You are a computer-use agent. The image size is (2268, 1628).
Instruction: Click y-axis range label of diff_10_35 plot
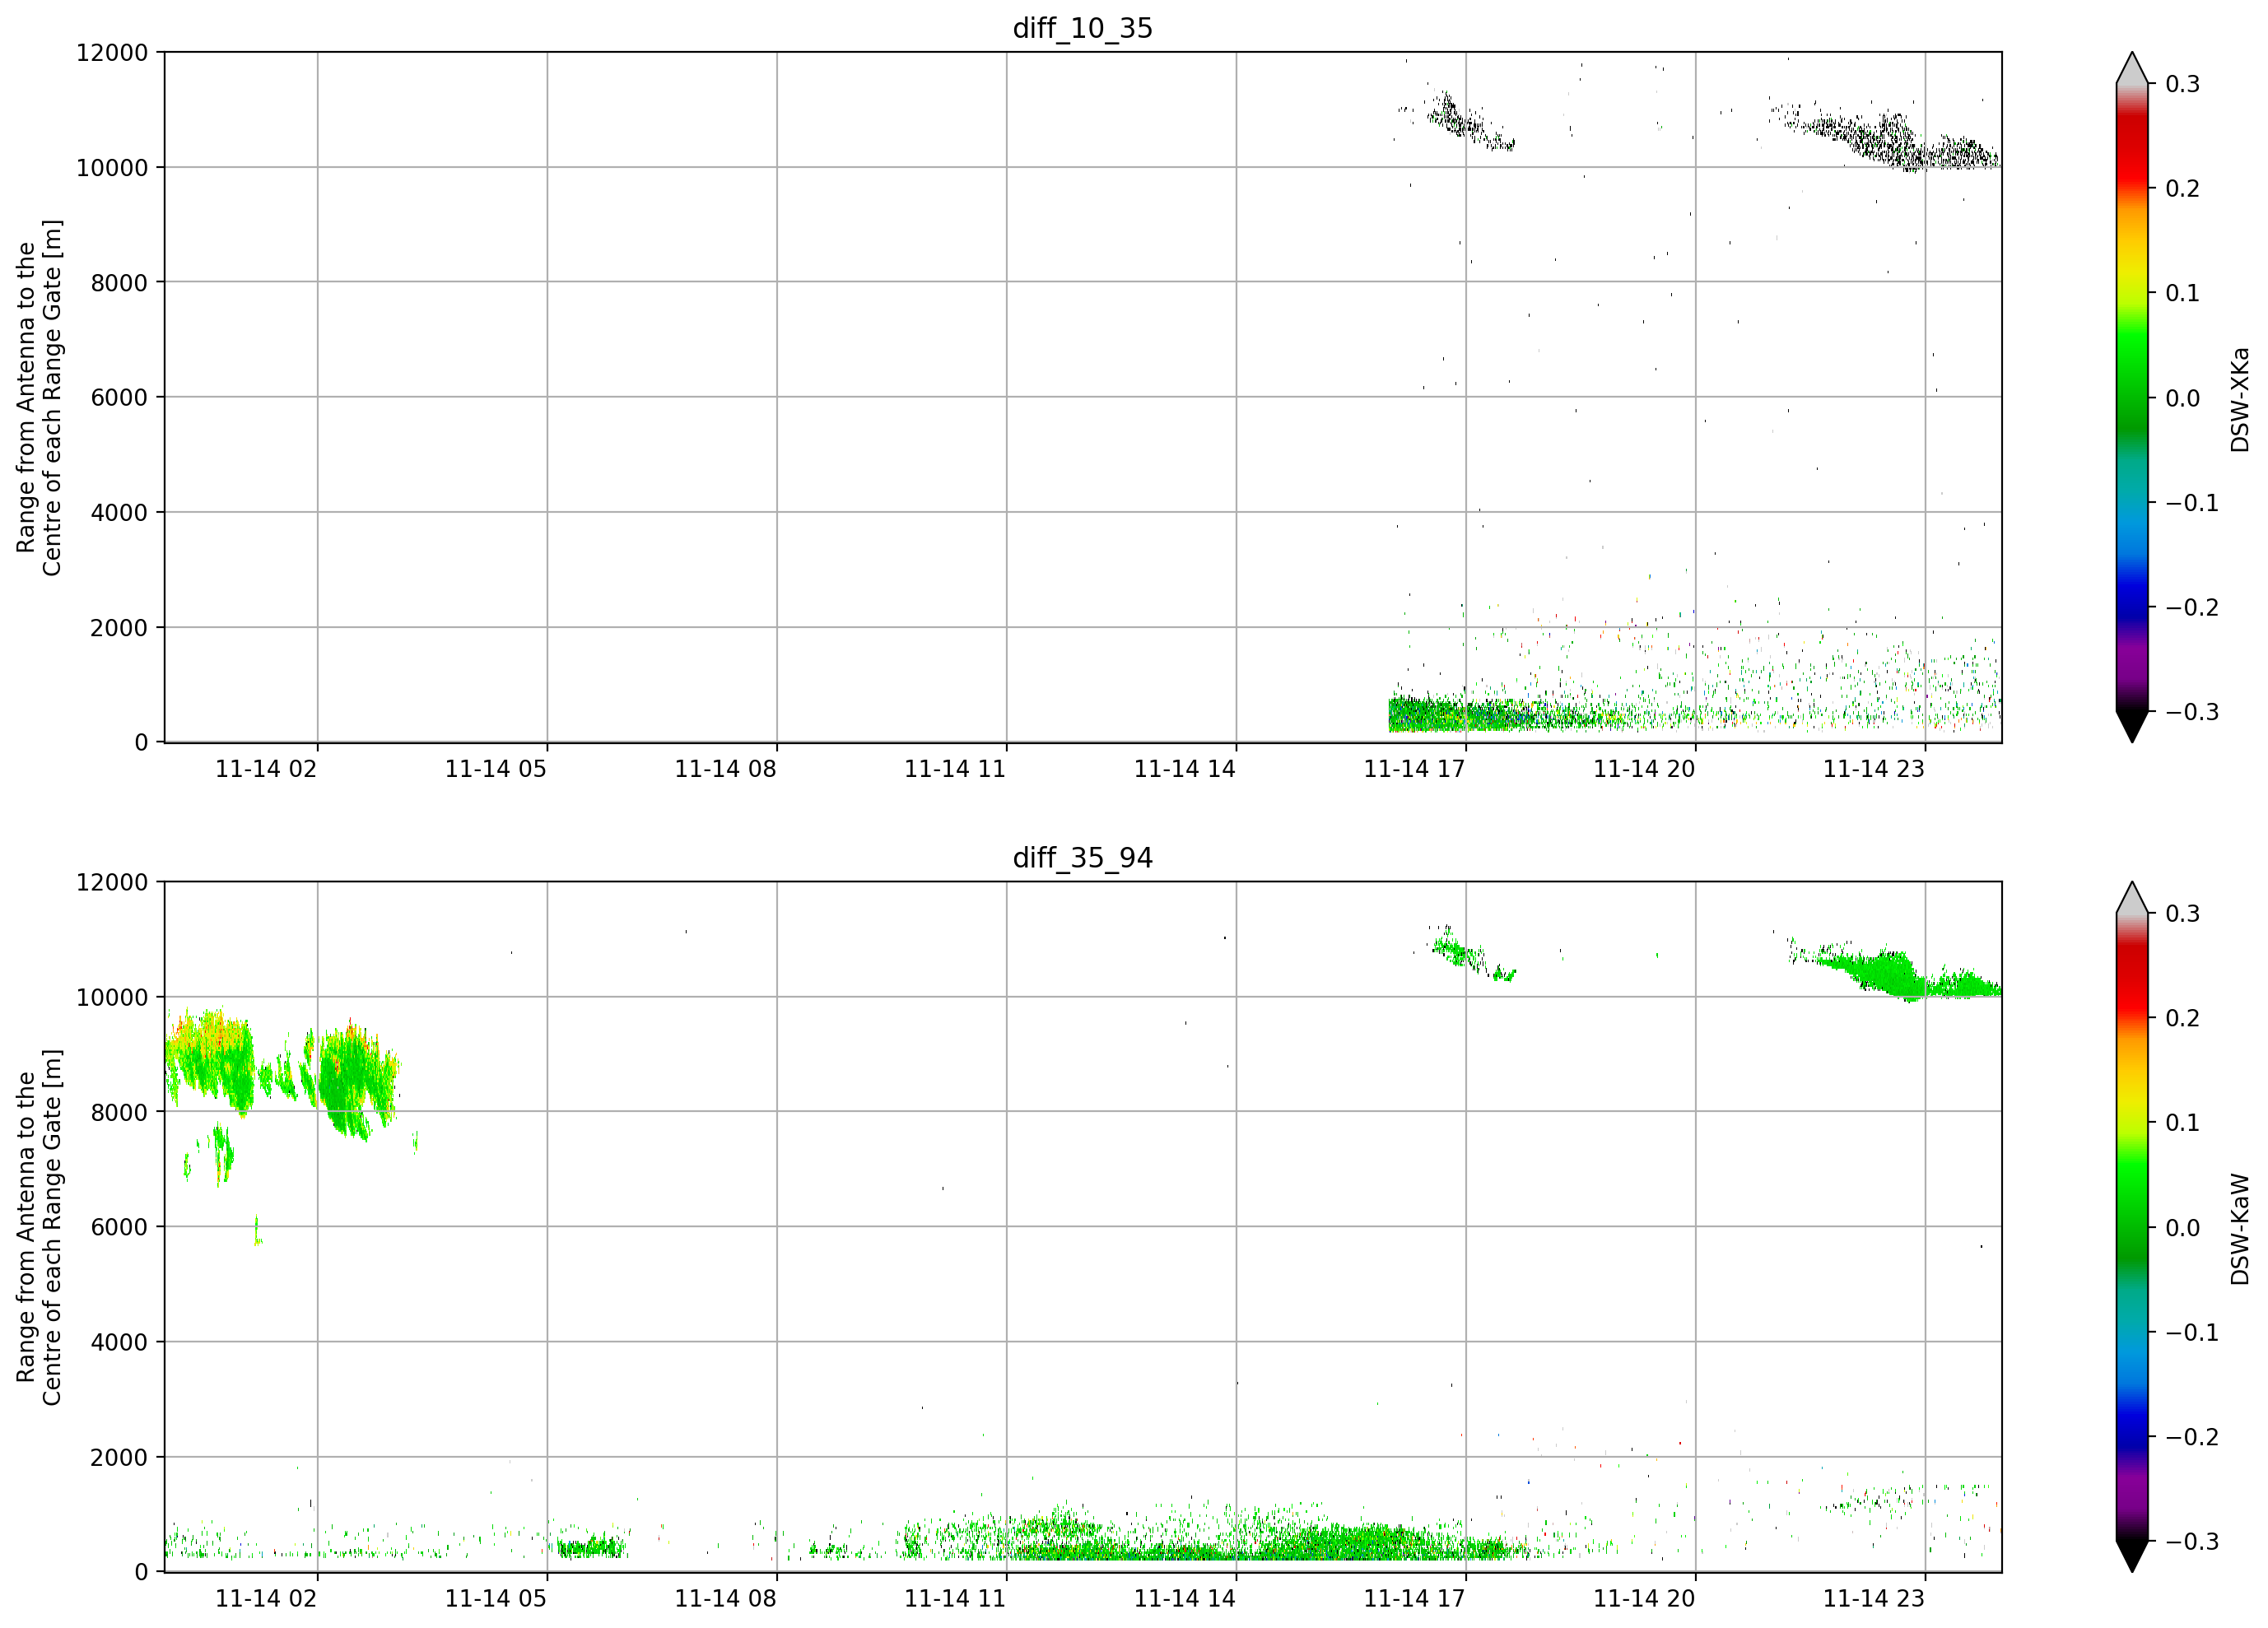39,397
